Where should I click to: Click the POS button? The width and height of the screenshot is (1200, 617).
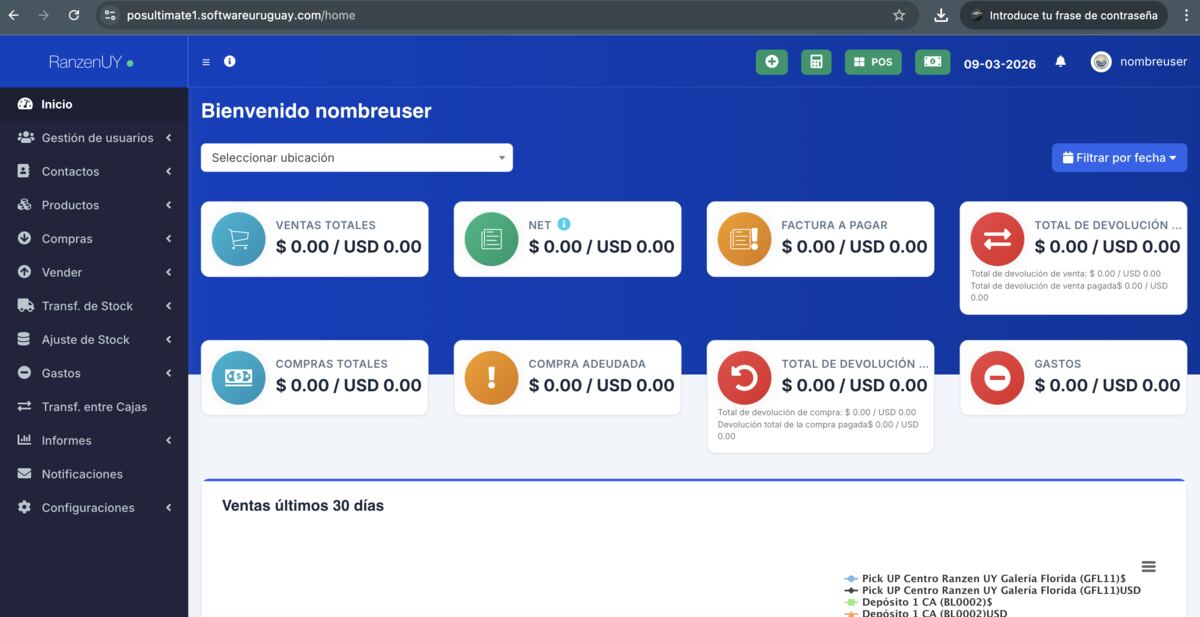coord(872,62)
